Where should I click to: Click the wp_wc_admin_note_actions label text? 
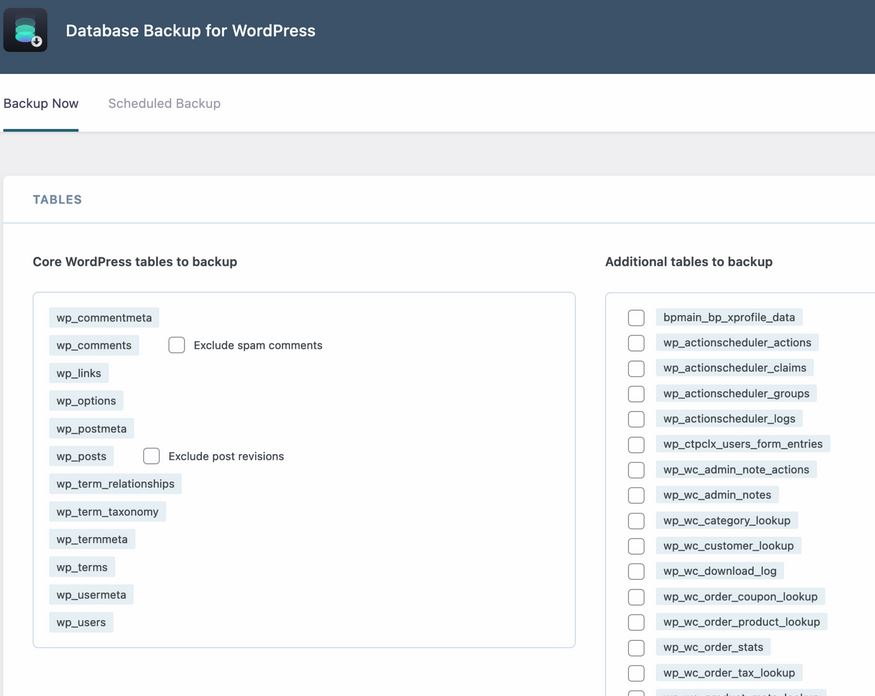[736, 469]
